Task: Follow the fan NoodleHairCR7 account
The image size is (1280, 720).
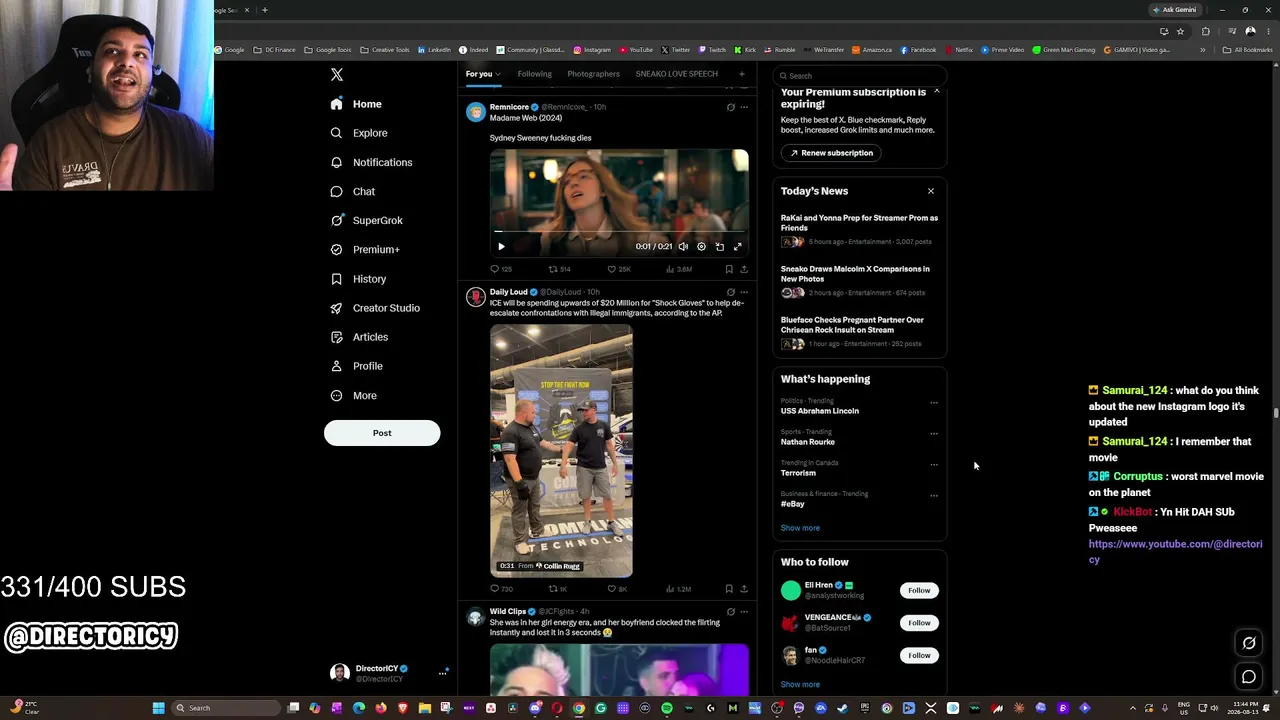Action: (919, 655)
